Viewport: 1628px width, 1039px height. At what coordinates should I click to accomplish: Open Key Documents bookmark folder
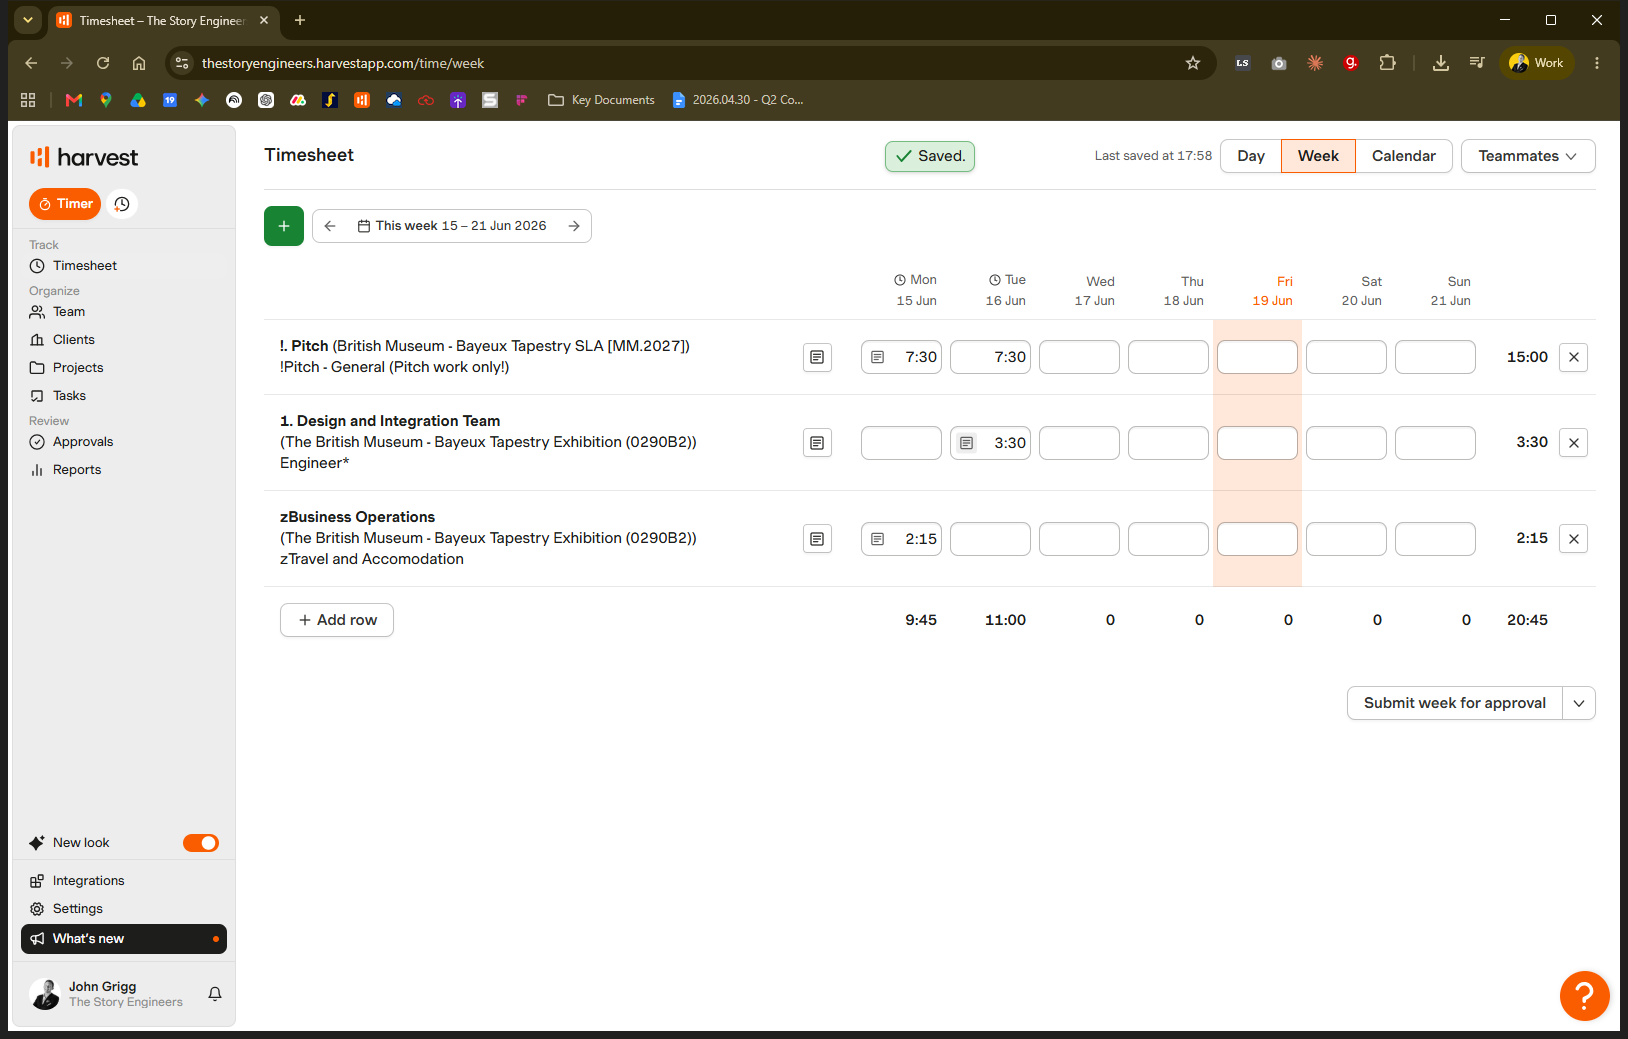click(x=602, y=100)
